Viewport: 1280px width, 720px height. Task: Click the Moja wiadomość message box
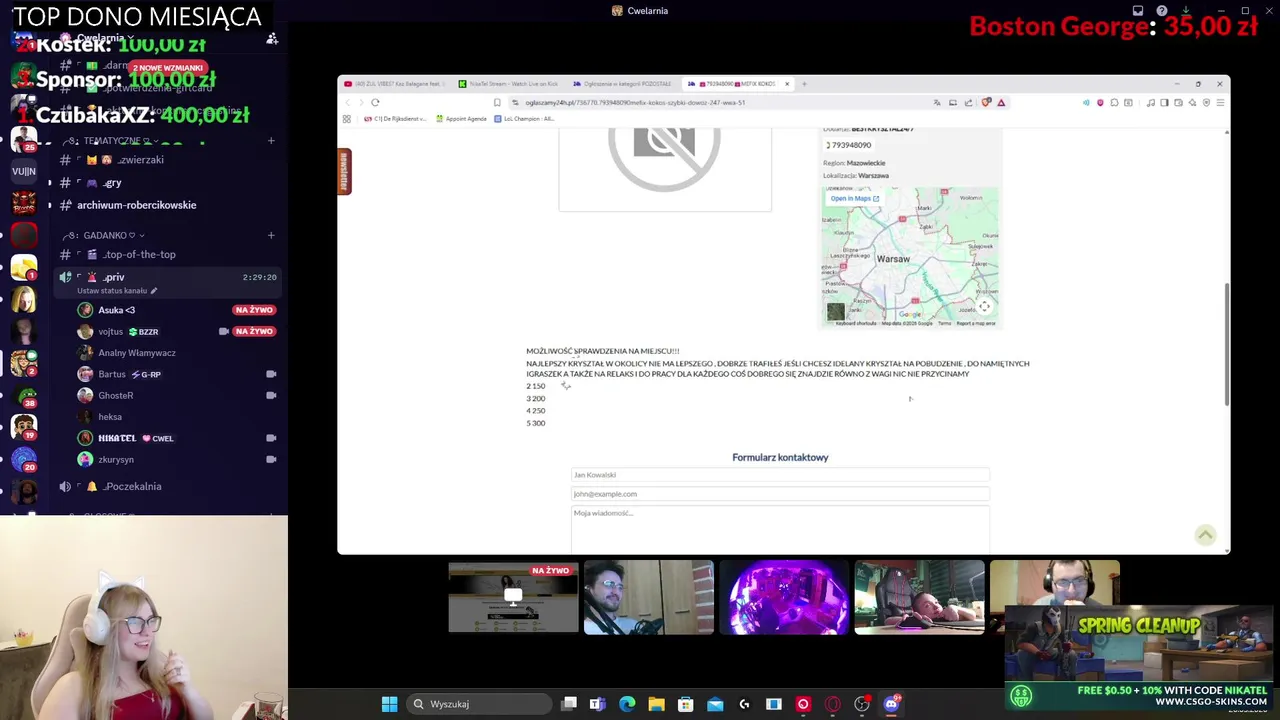coord(780,528)
